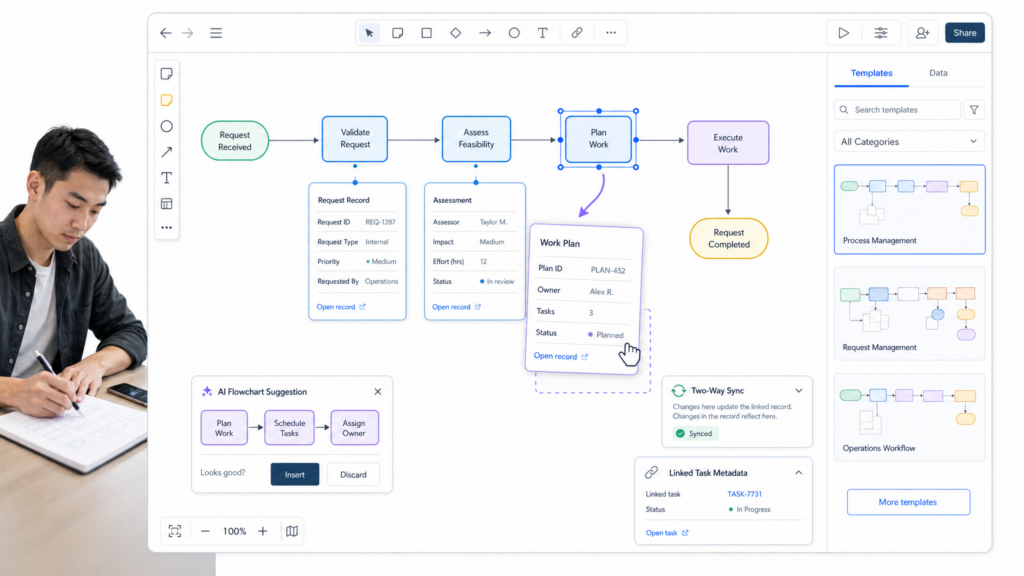The width and height of the screenshot is (1024, 576).
Task: Select the Assess Feasibility node
Action: click(476, 138)
